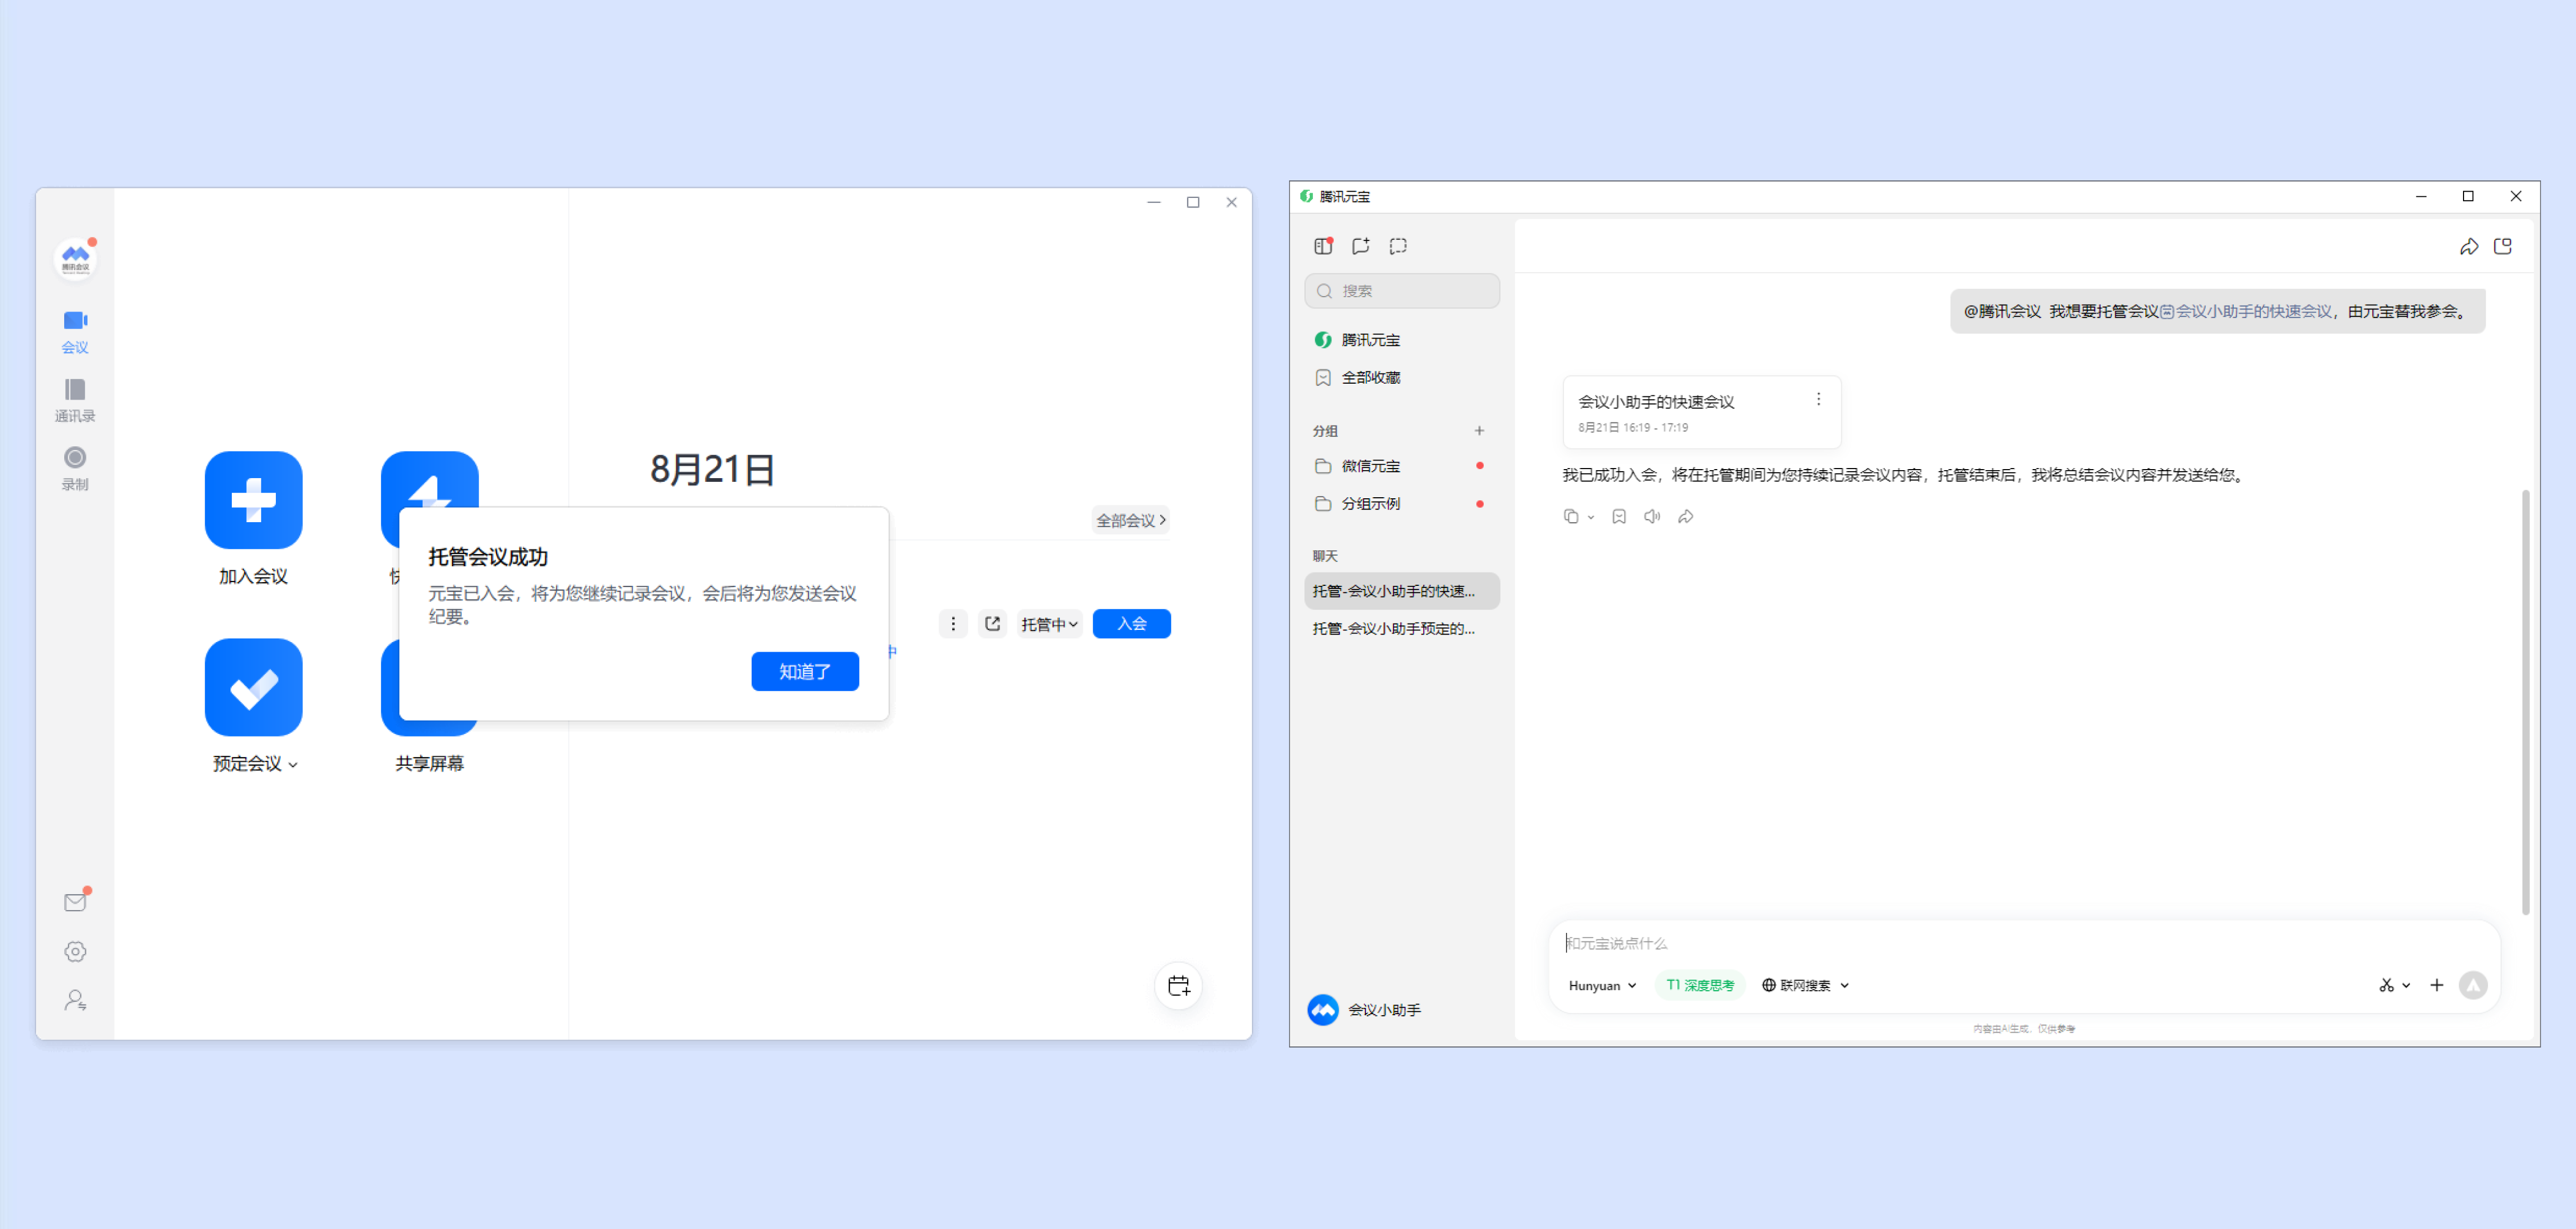The width and height of the screenshot is (2576, 1229).
Task: Open chat 托管-会议小助手预定的...
Action: click(1393, 628)
